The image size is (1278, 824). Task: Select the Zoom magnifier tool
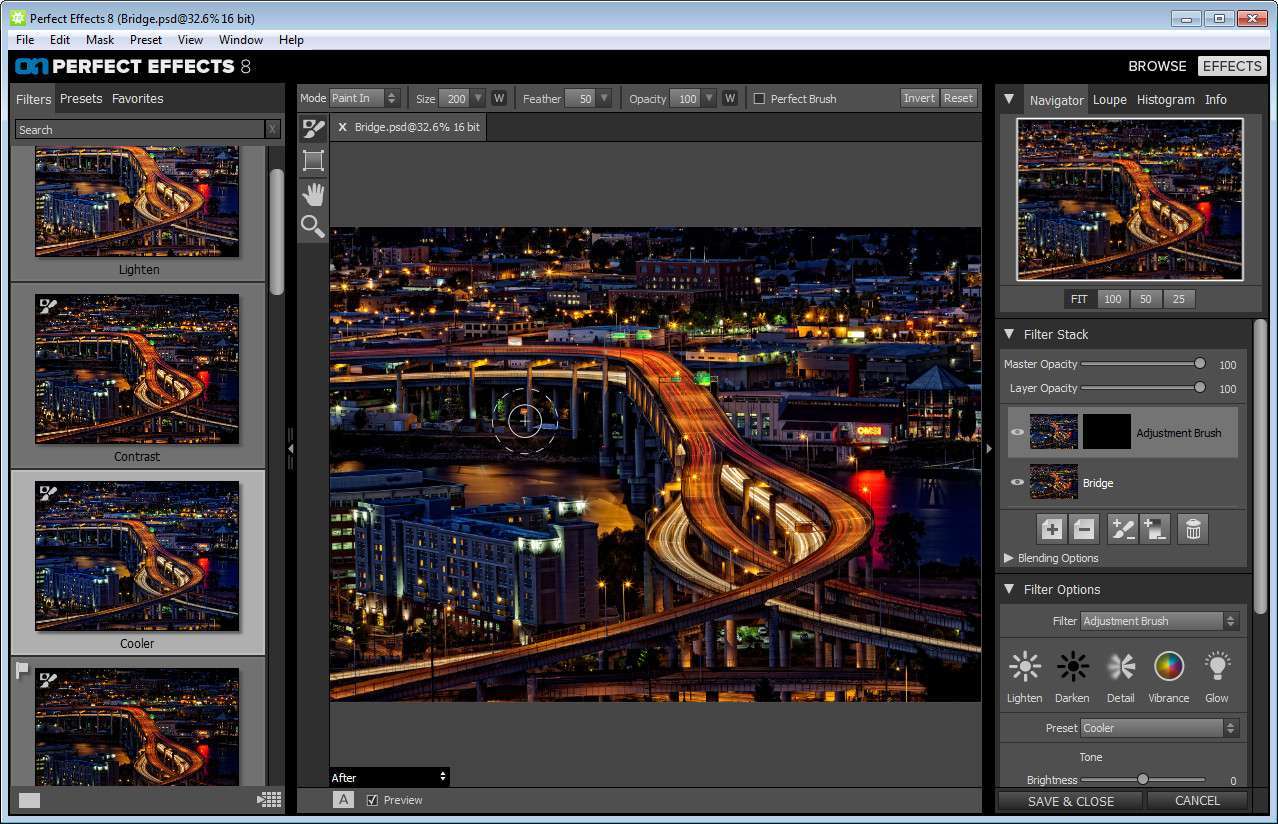[313, 226]
